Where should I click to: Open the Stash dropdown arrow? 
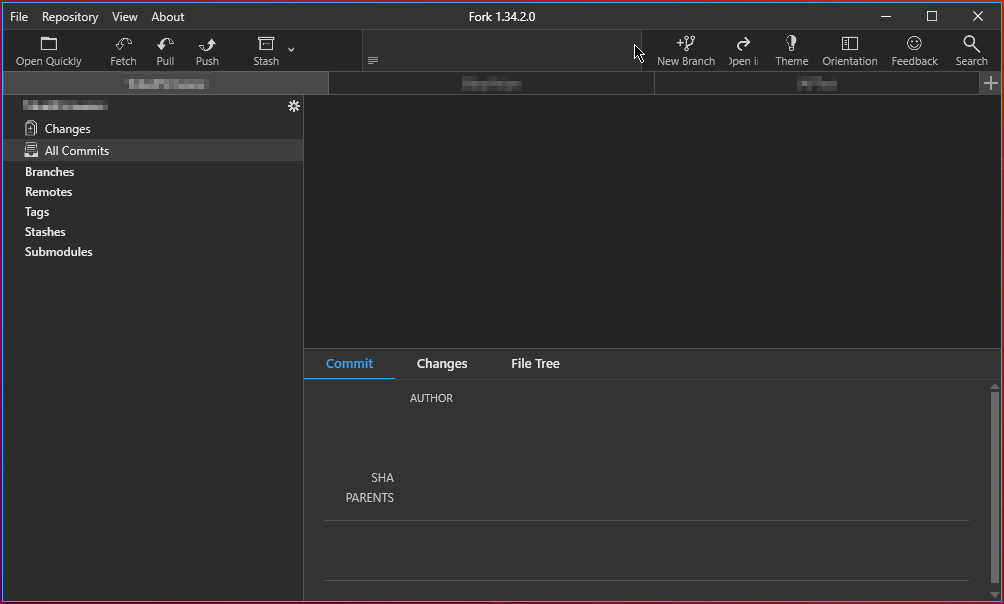(291, 49)
